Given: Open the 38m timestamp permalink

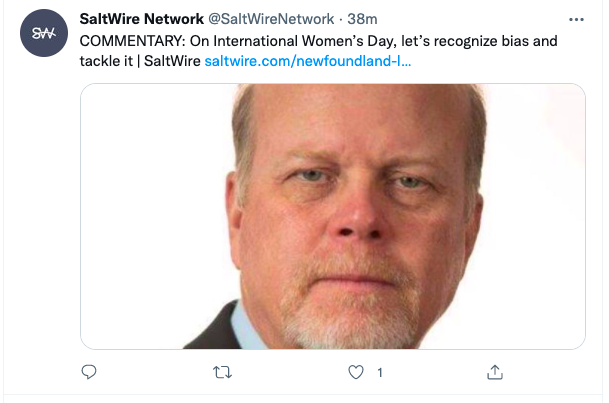Looking at the screenshot, I should click(x=362, y=19).
